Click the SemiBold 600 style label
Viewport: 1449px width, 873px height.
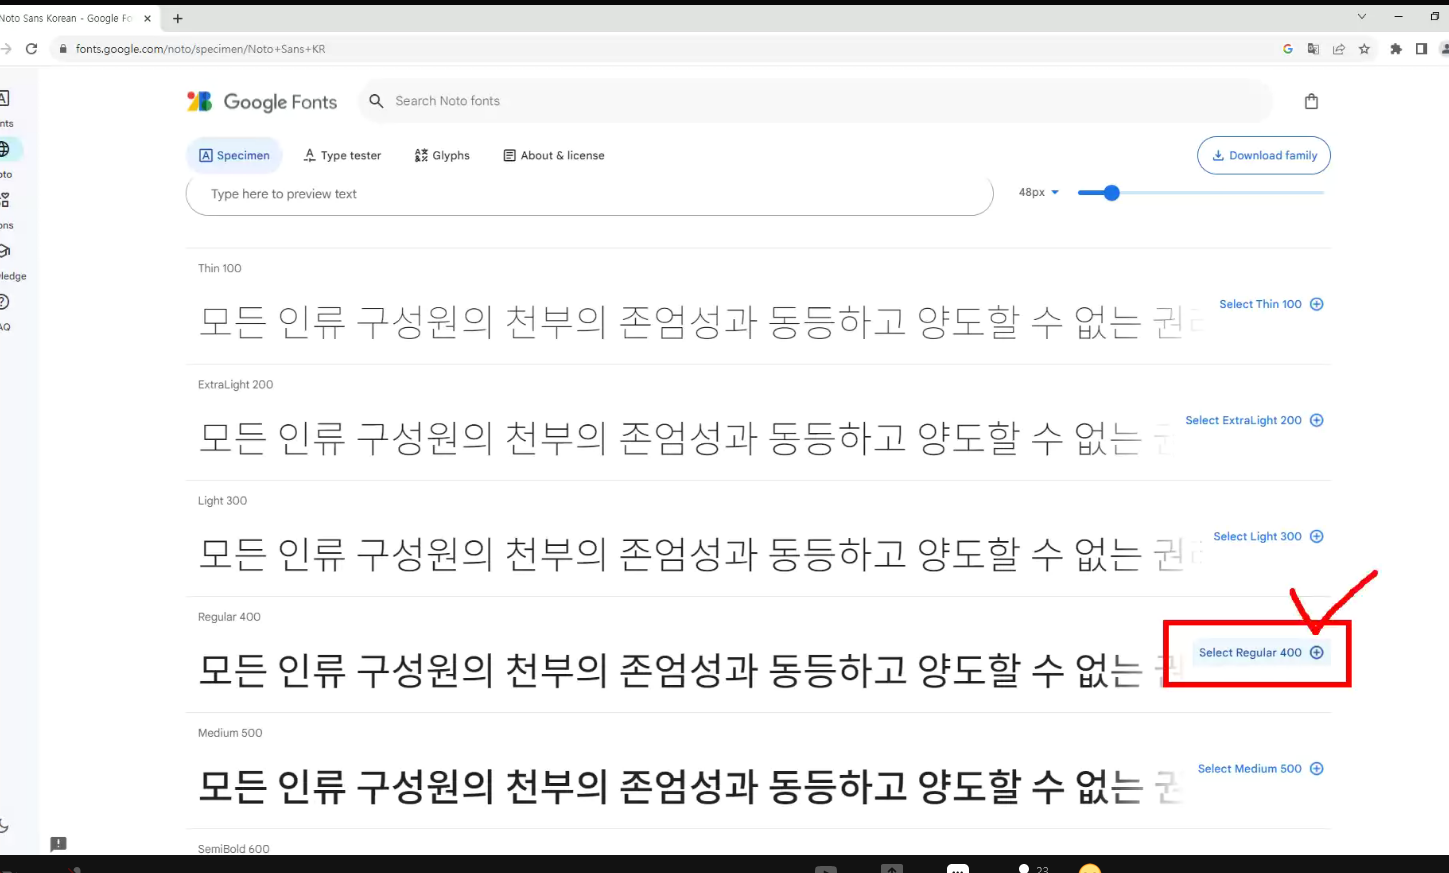(x=234, y=848)
